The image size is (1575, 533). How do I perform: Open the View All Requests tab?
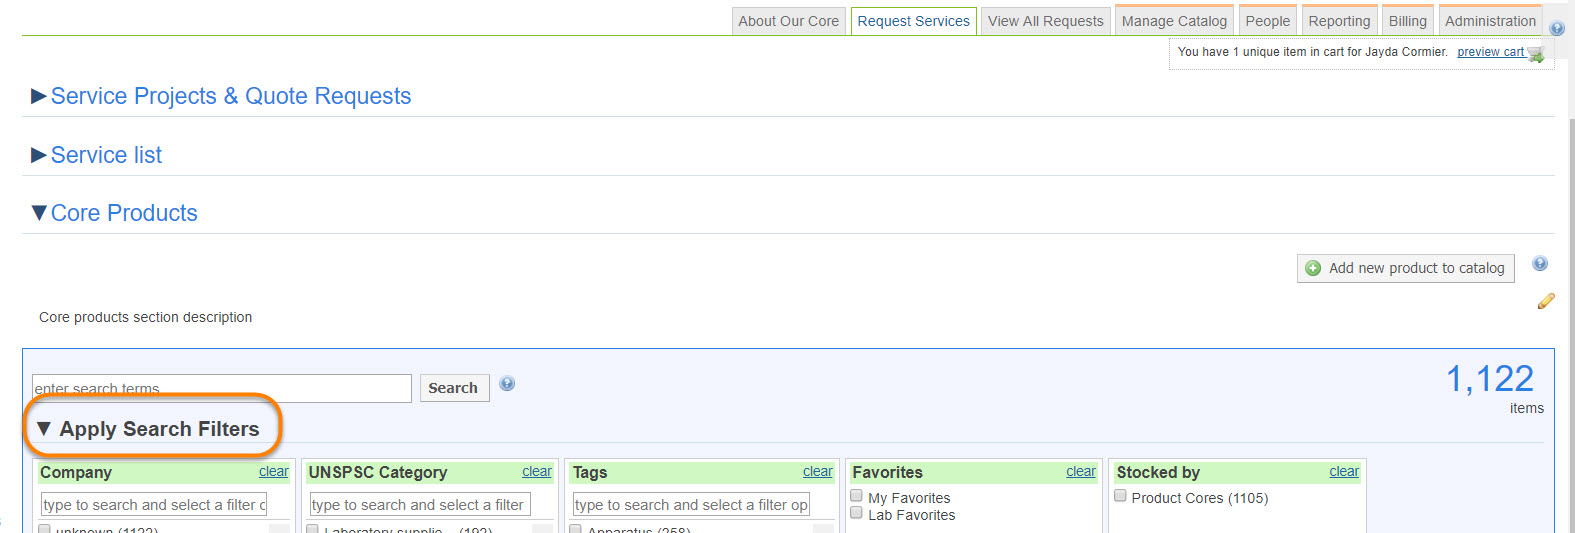point(1045,21)
